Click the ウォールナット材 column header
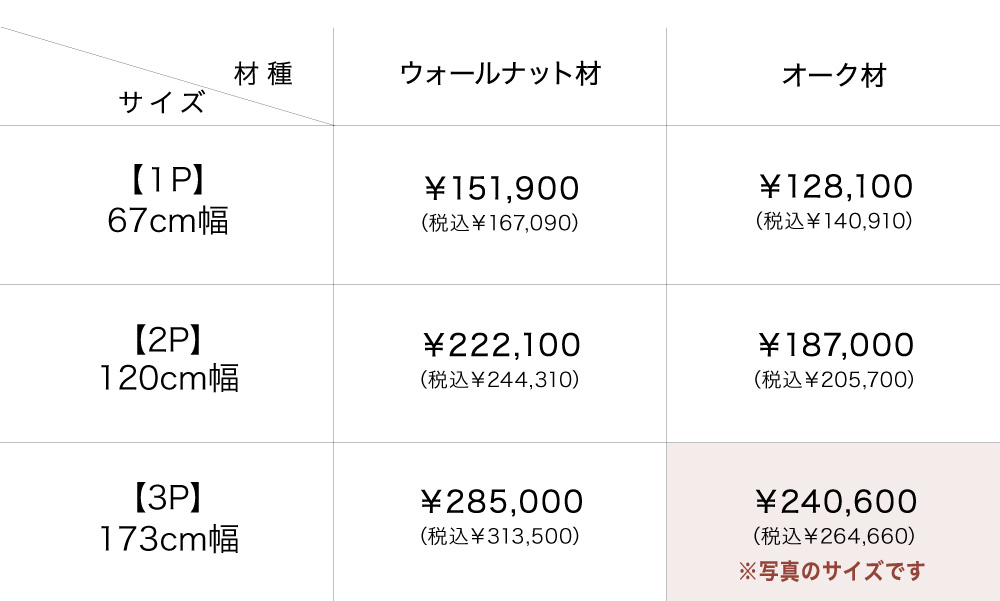This screenshot has height=601, width=1000. (499, 75)
